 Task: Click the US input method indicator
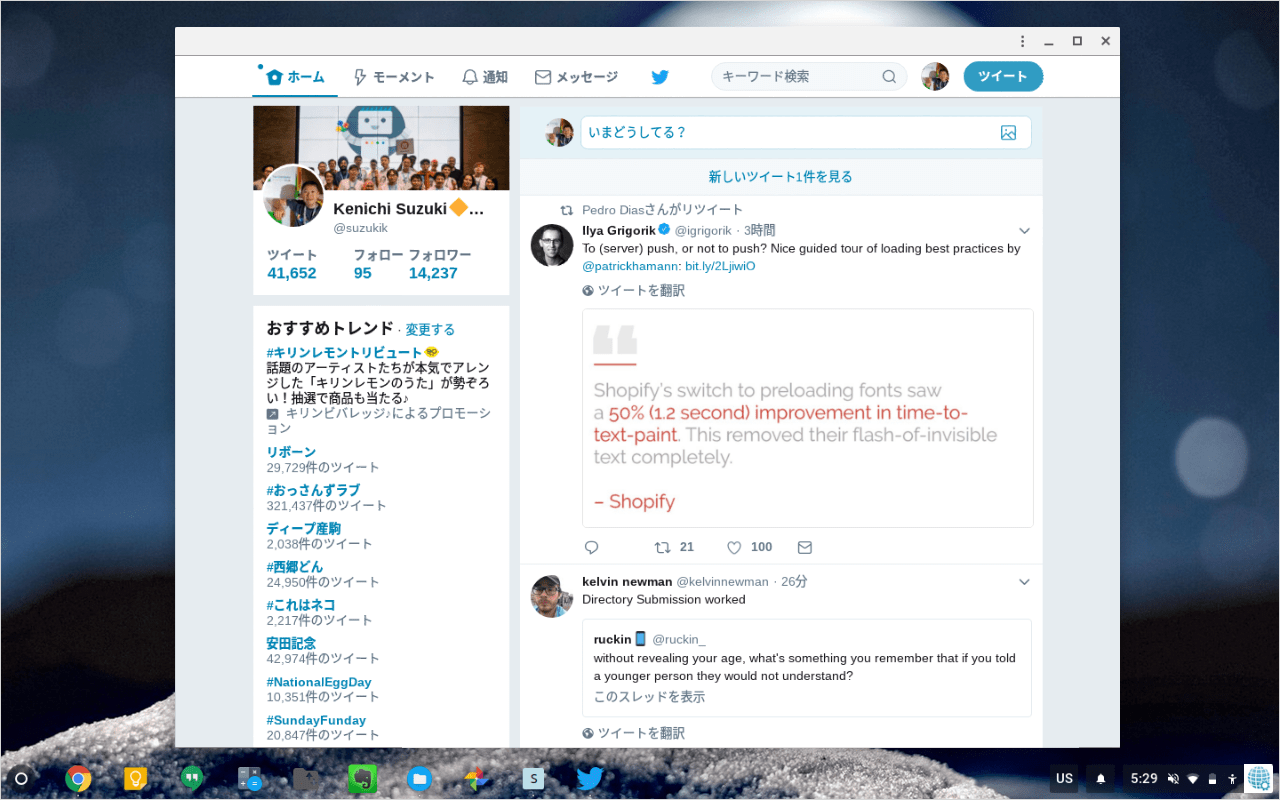click(x=1064, y=778)
